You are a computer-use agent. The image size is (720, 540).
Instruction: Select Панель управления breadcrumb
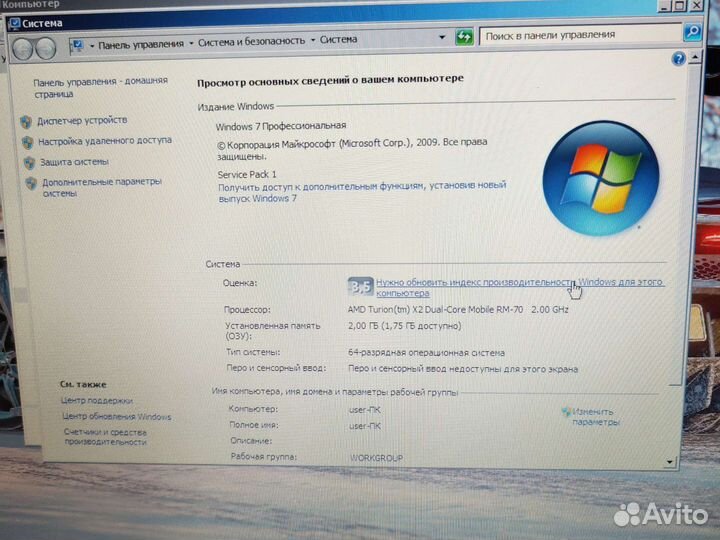[141, 44]
